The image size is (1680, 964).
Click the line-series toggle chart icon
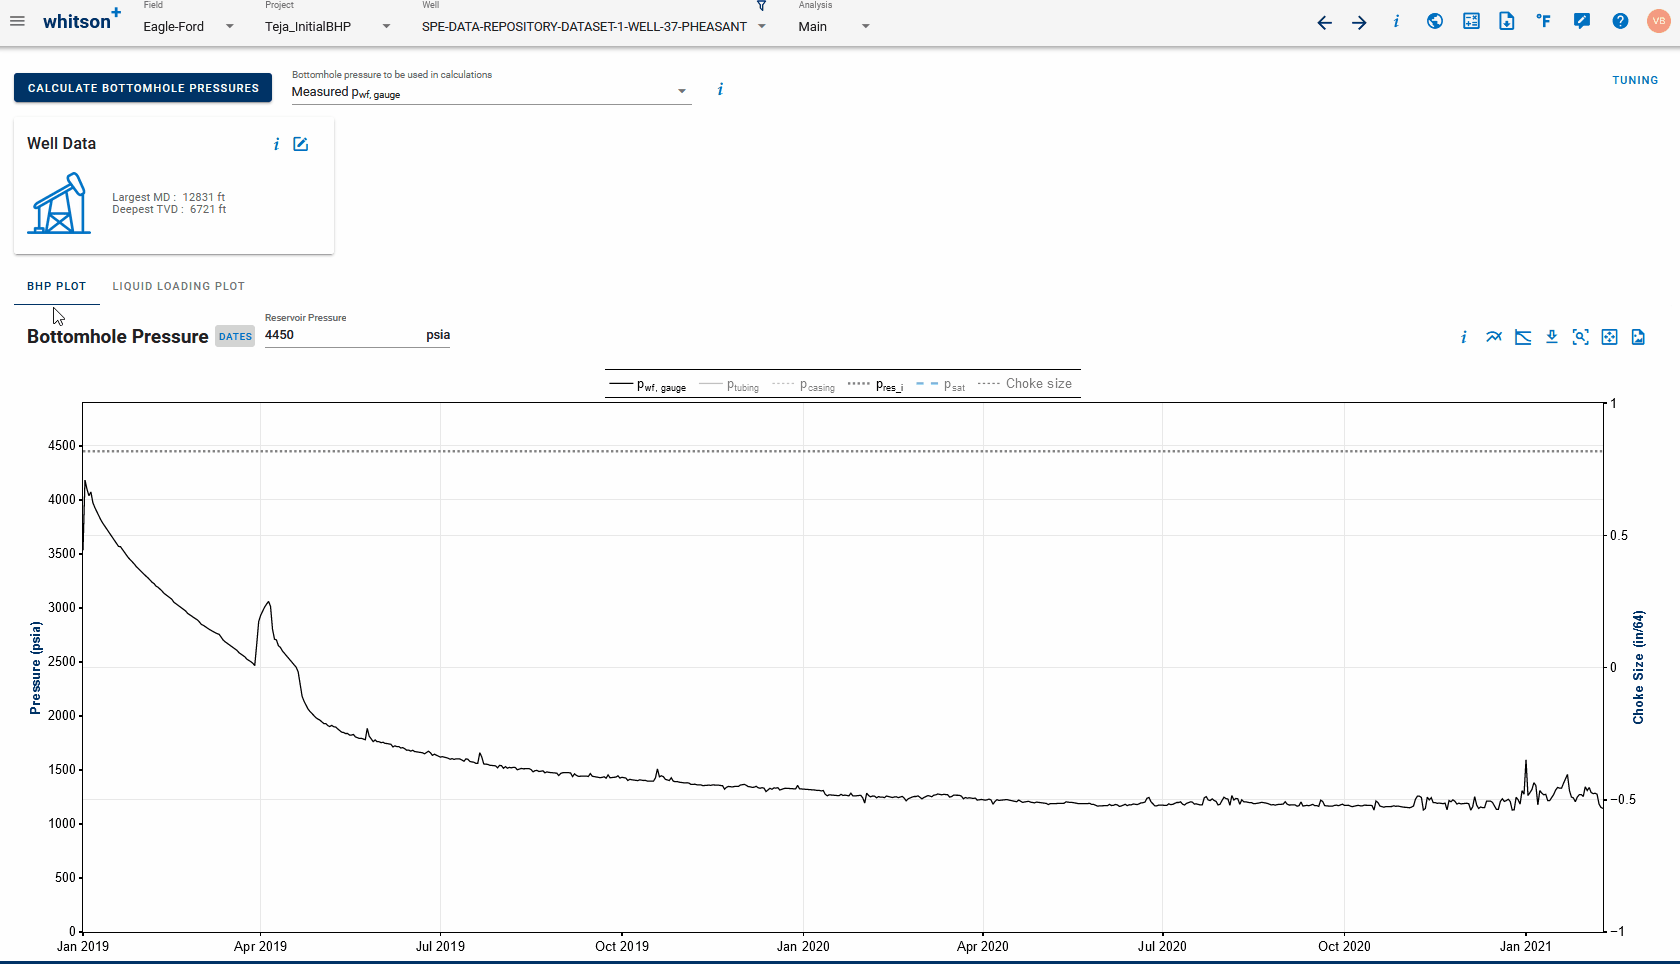point(1494,337)
